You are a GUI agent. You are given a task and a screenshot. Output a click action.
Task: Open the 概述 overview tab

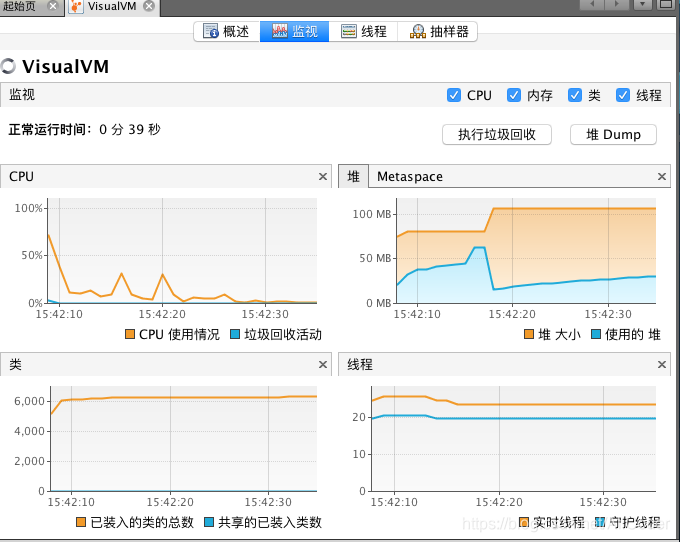226,32
